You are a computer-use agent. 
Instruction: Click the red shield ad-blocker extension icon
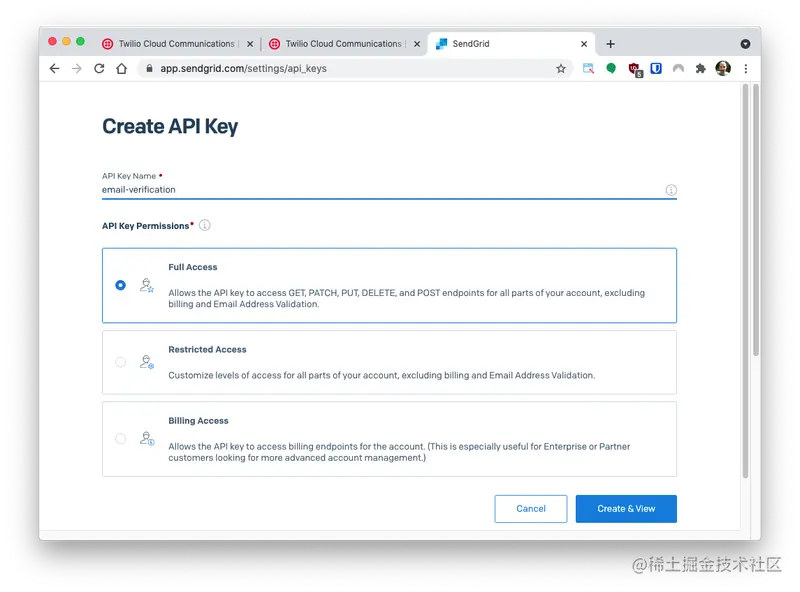(634, 68)
